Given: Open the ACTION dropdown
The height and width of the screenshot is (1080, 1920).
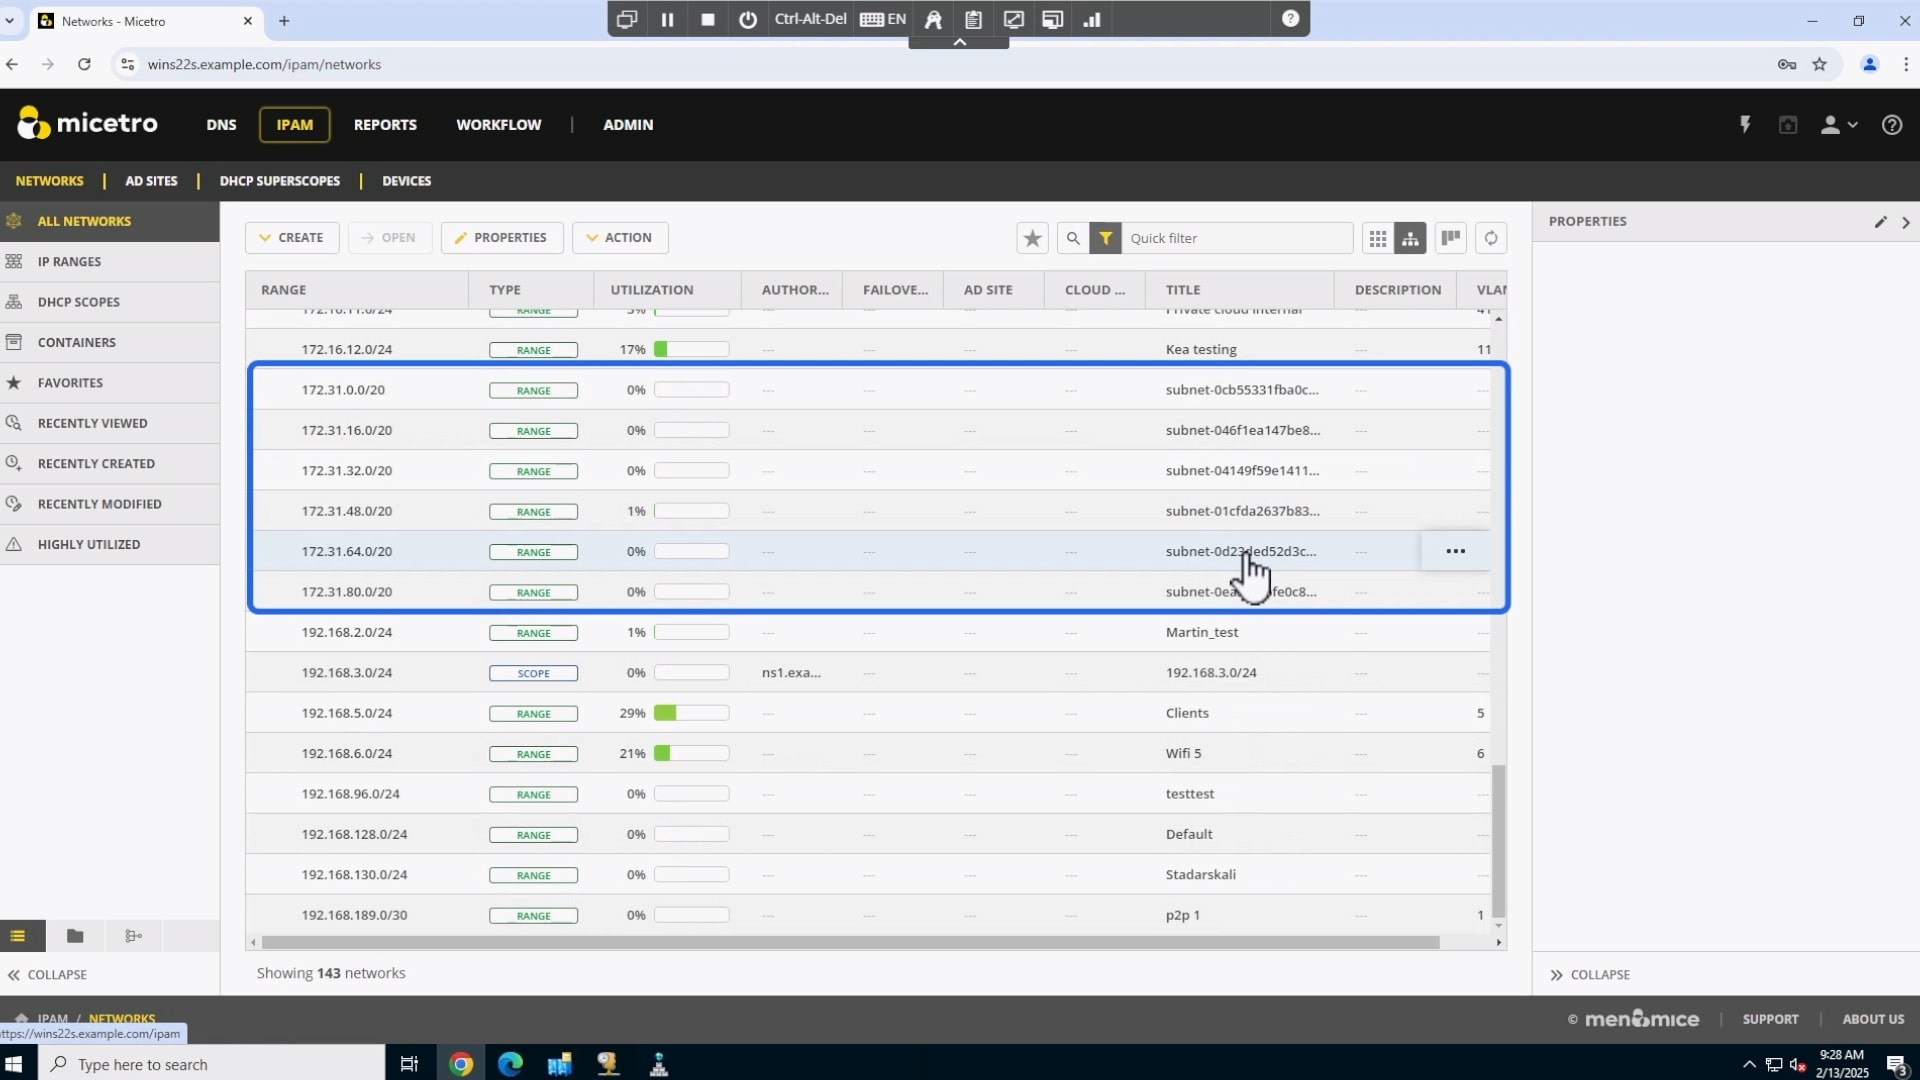Looking at the screenshot, I should tap(619, 237).
